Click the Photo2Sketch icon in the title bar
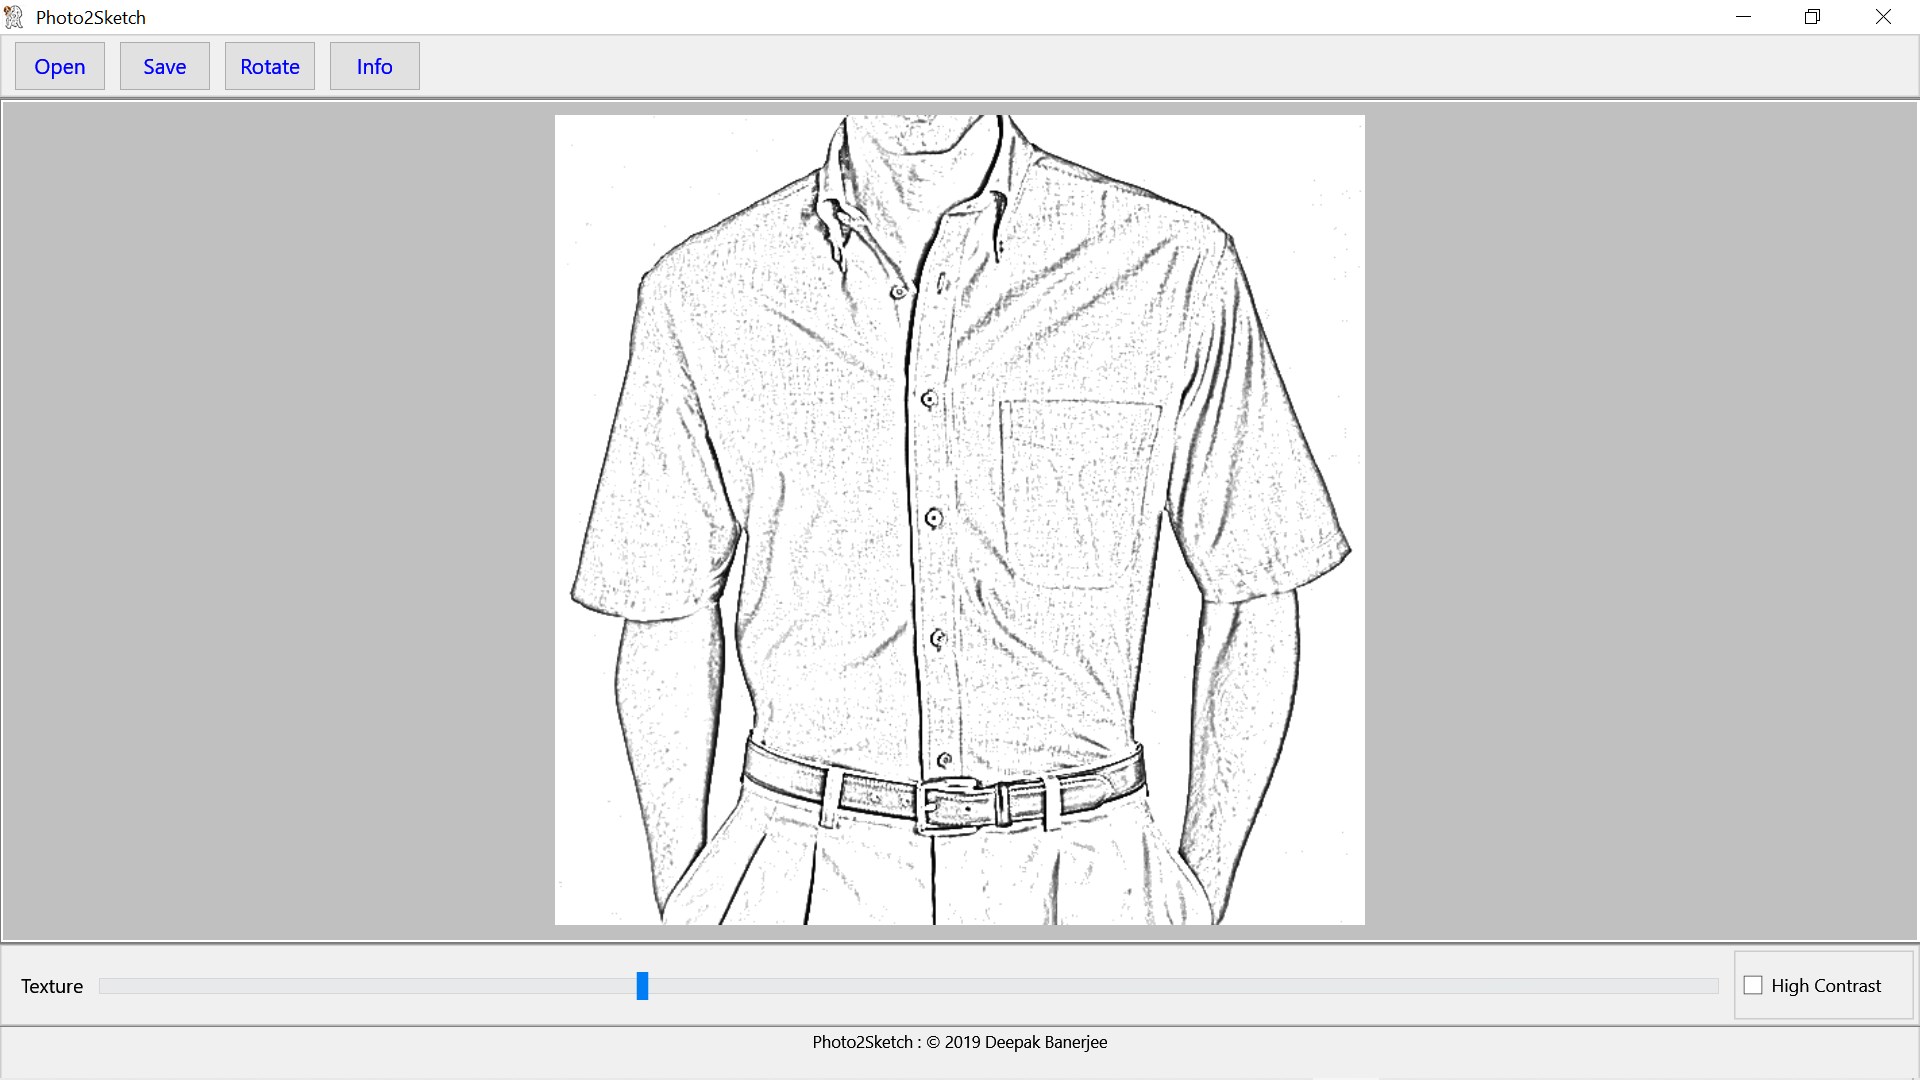This screenshot has height=1080, width=1920. [14, 16]
